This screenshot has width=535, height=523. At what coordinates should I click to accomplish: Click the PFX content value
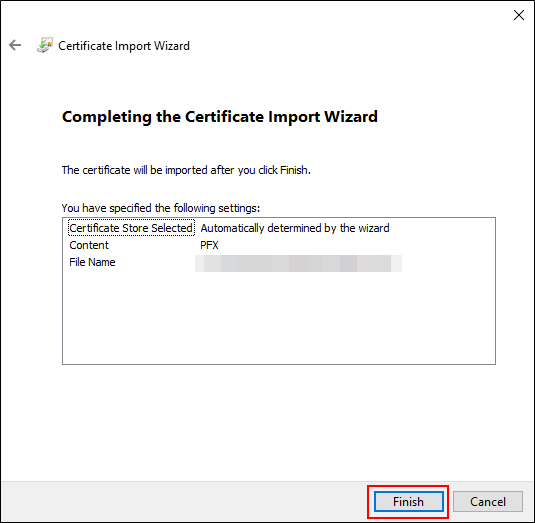[209, 245]
